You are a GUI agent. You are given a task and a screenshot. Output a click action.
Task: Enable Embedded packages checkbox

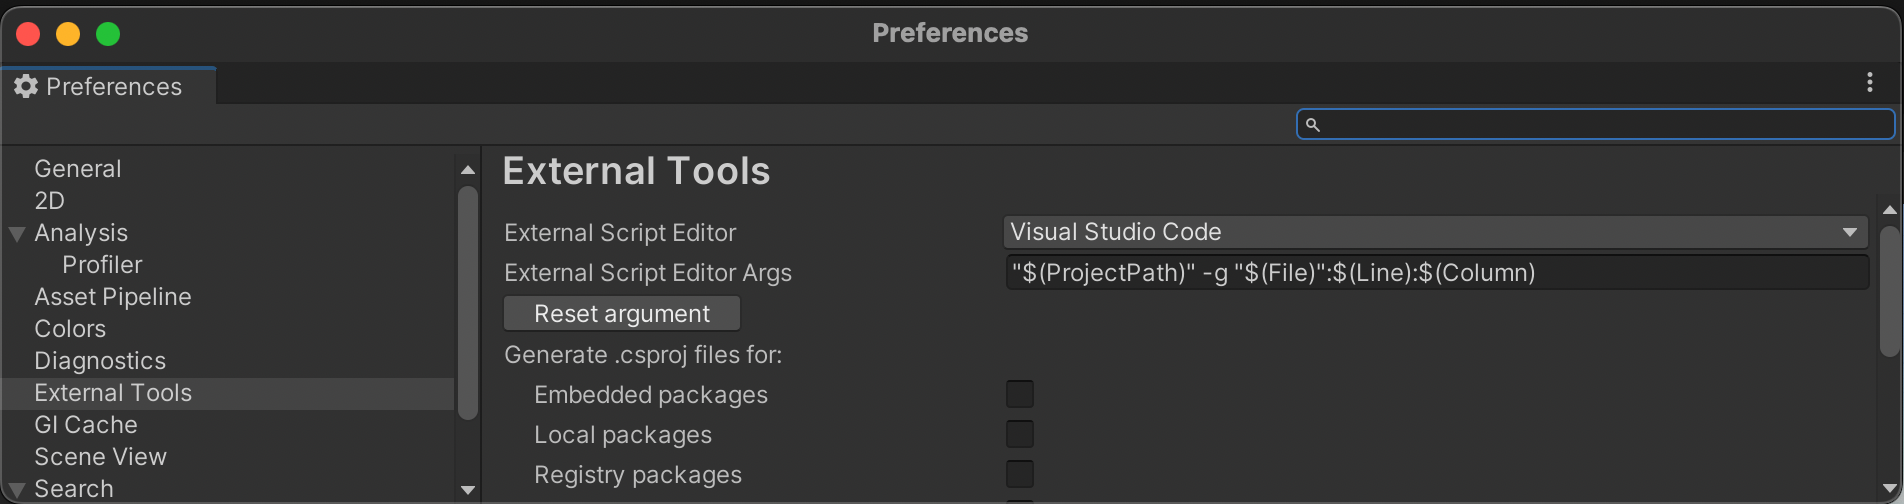(1020, 394)
